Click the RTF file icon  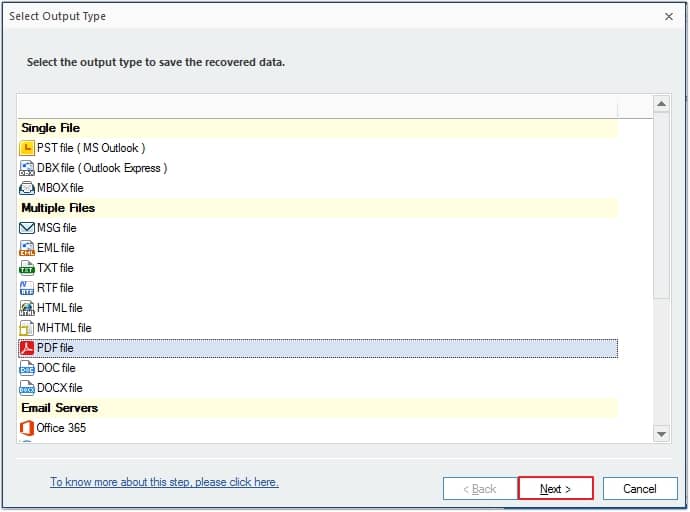27,288
